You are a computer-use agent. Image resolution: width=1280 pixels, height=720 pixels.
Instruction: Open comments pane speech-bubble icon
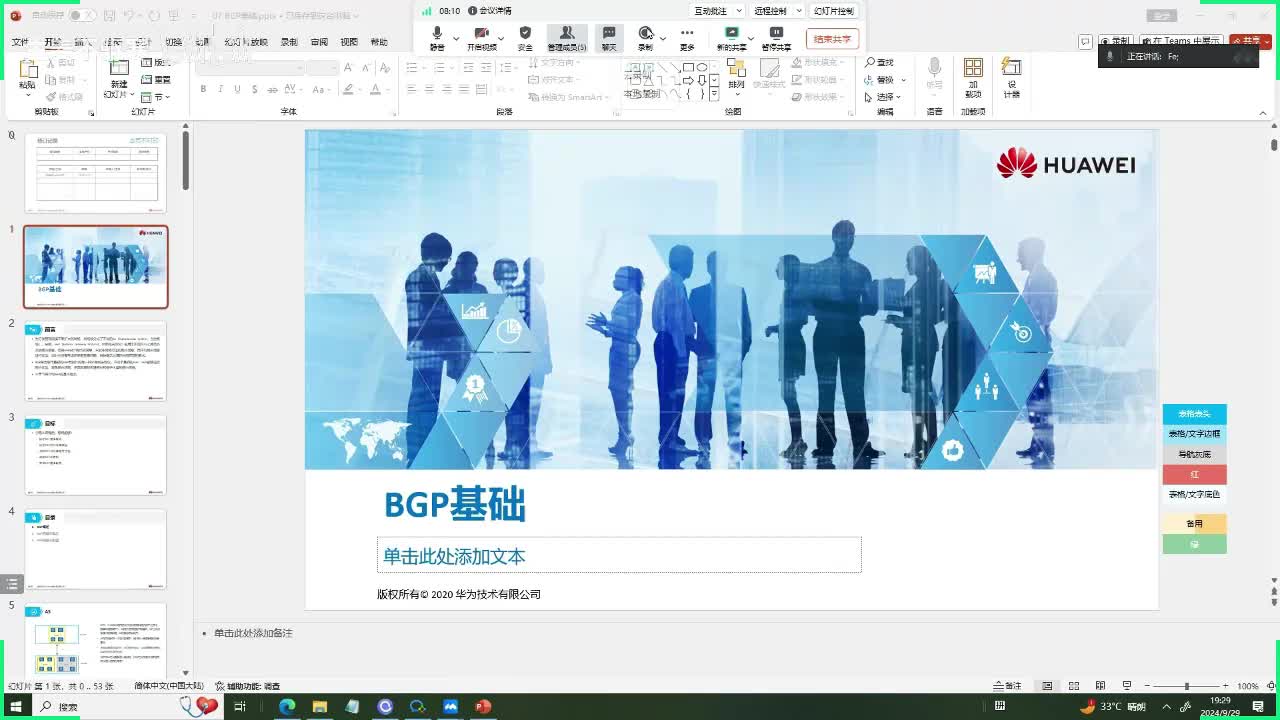1085,42
